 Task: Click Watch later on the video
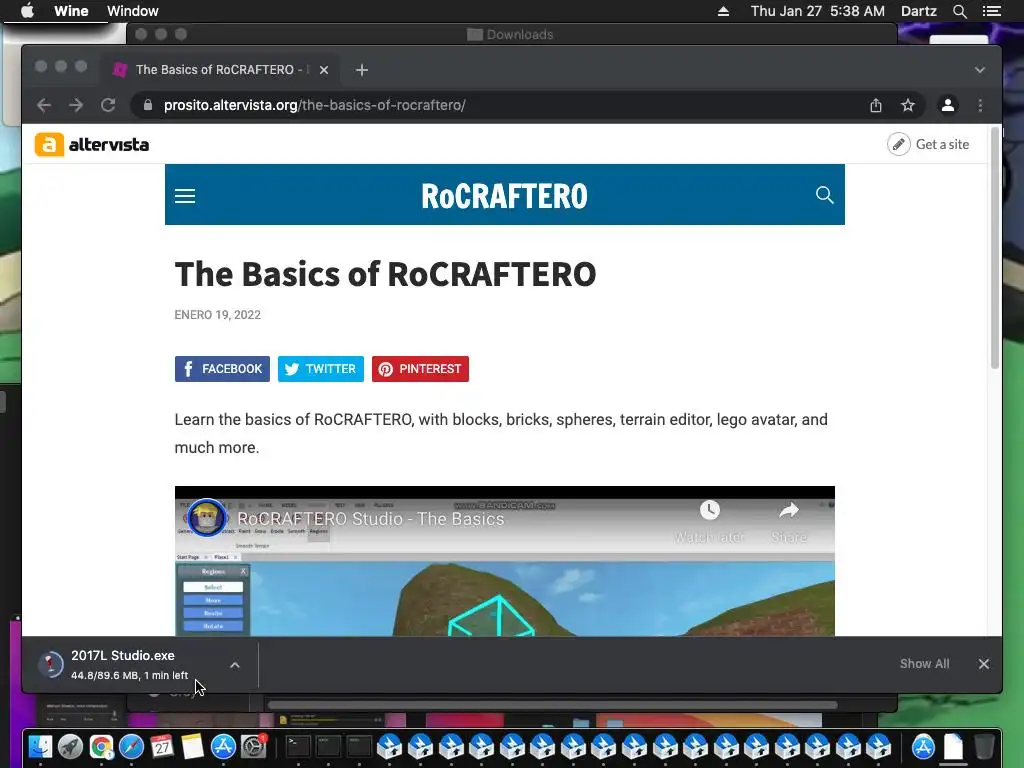click(x=709, y=521)
